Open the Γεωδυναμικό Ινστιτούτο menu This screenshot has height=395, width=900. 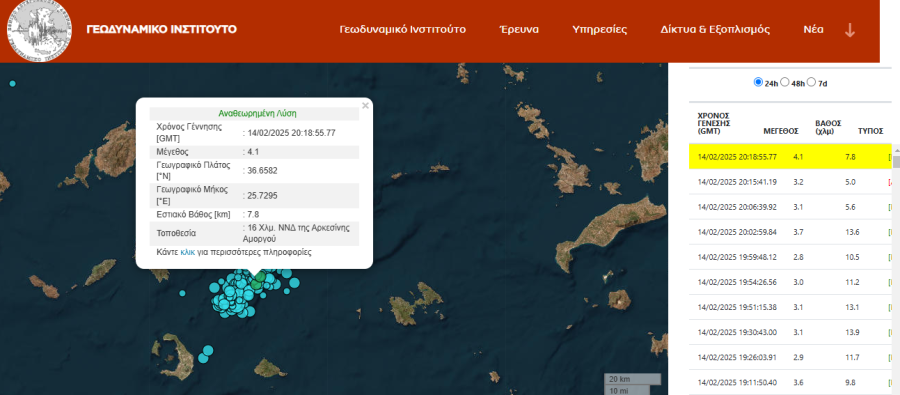coord(403,30)
